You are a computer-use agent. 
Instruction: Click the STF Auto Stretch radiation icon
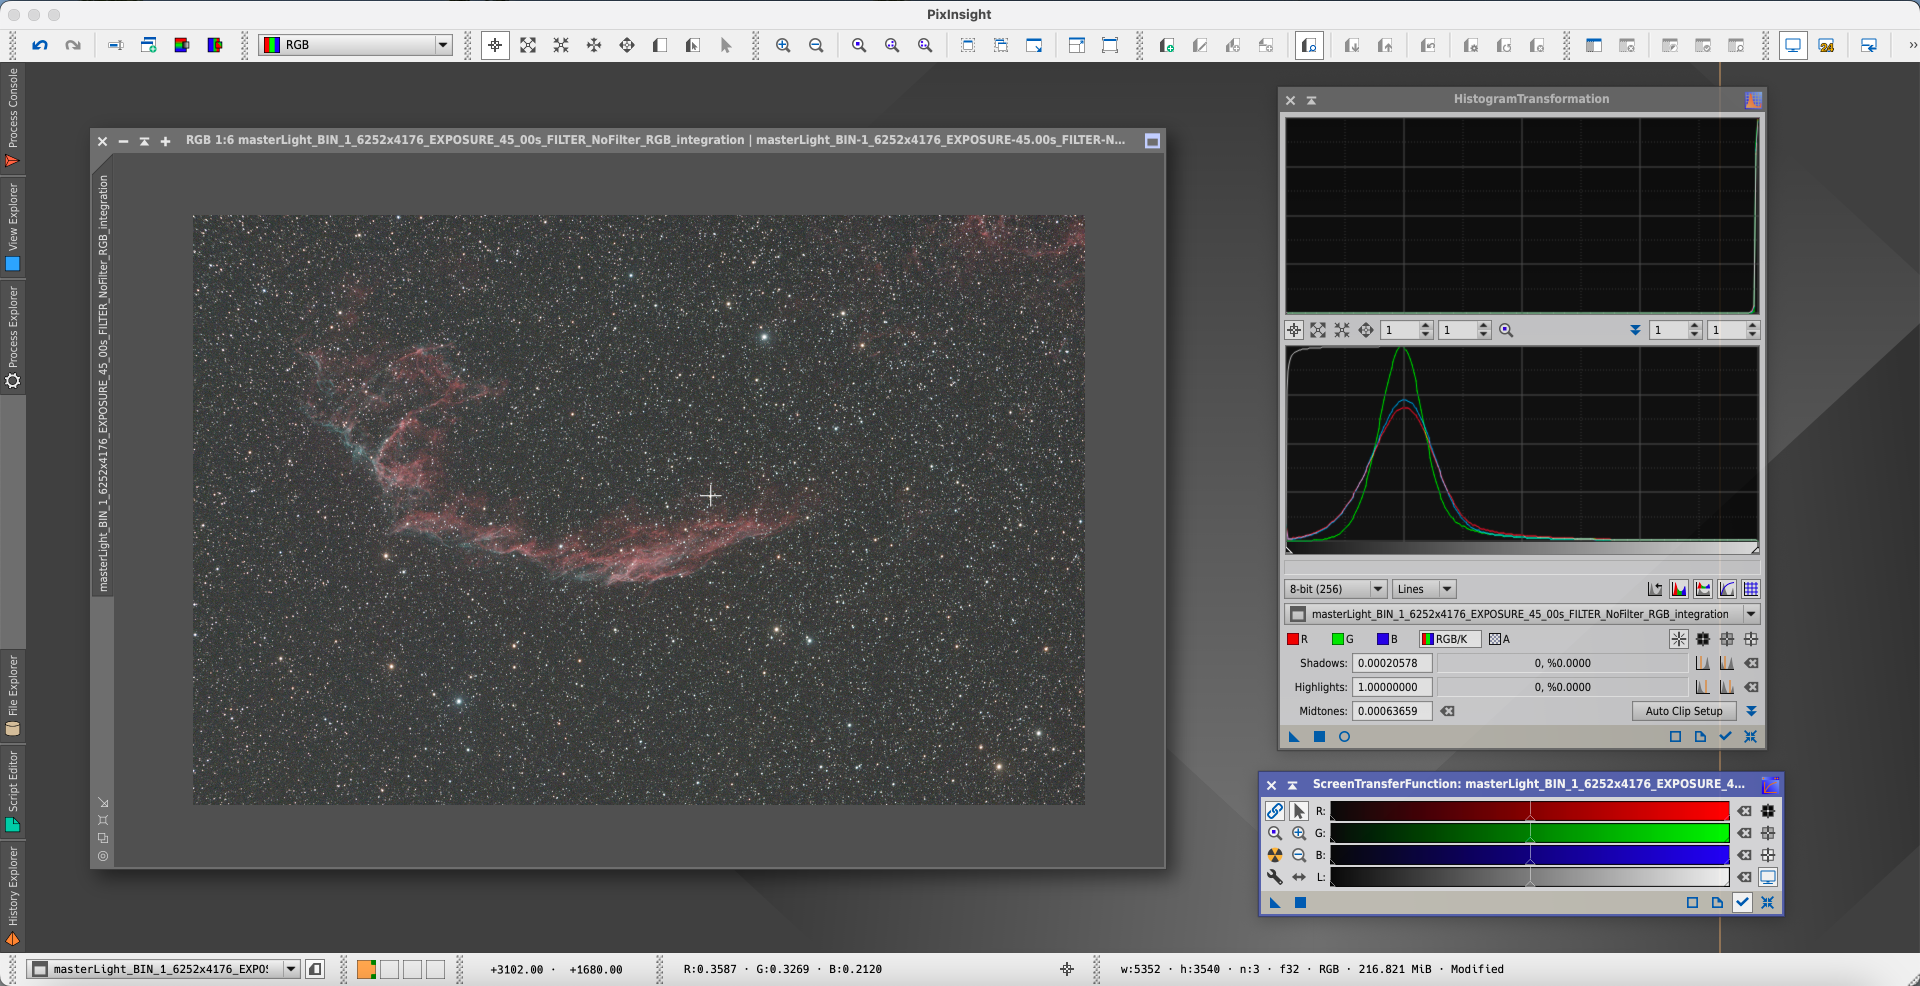click(x=1275, y=855)
